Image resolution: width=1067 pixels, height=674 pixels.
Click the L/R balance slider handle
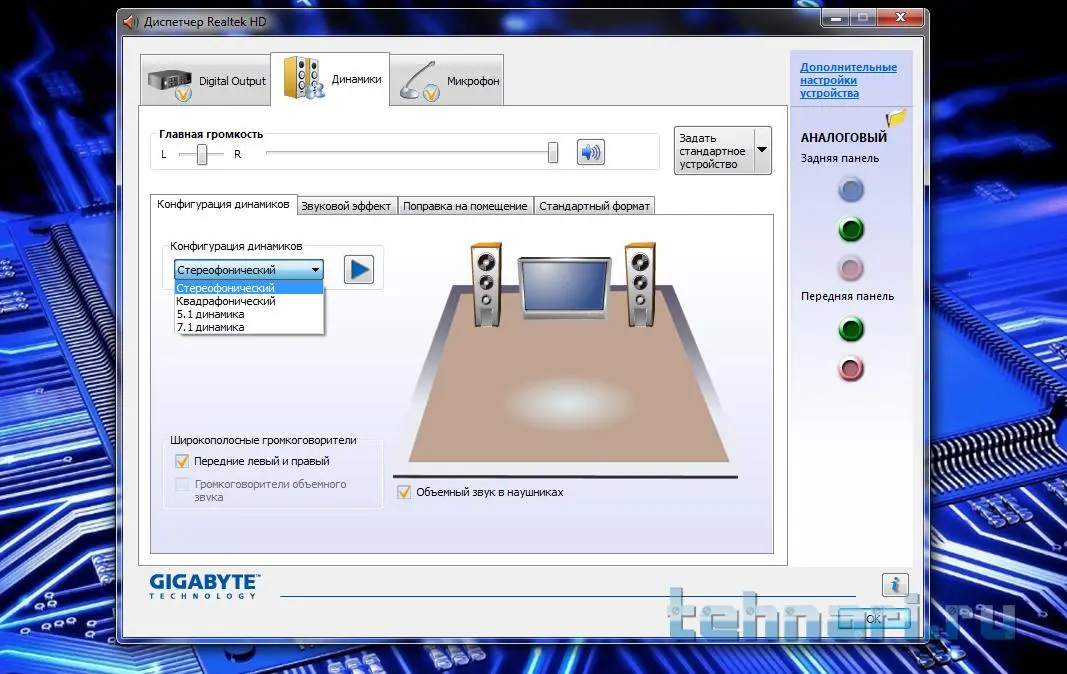coord(201,155)
